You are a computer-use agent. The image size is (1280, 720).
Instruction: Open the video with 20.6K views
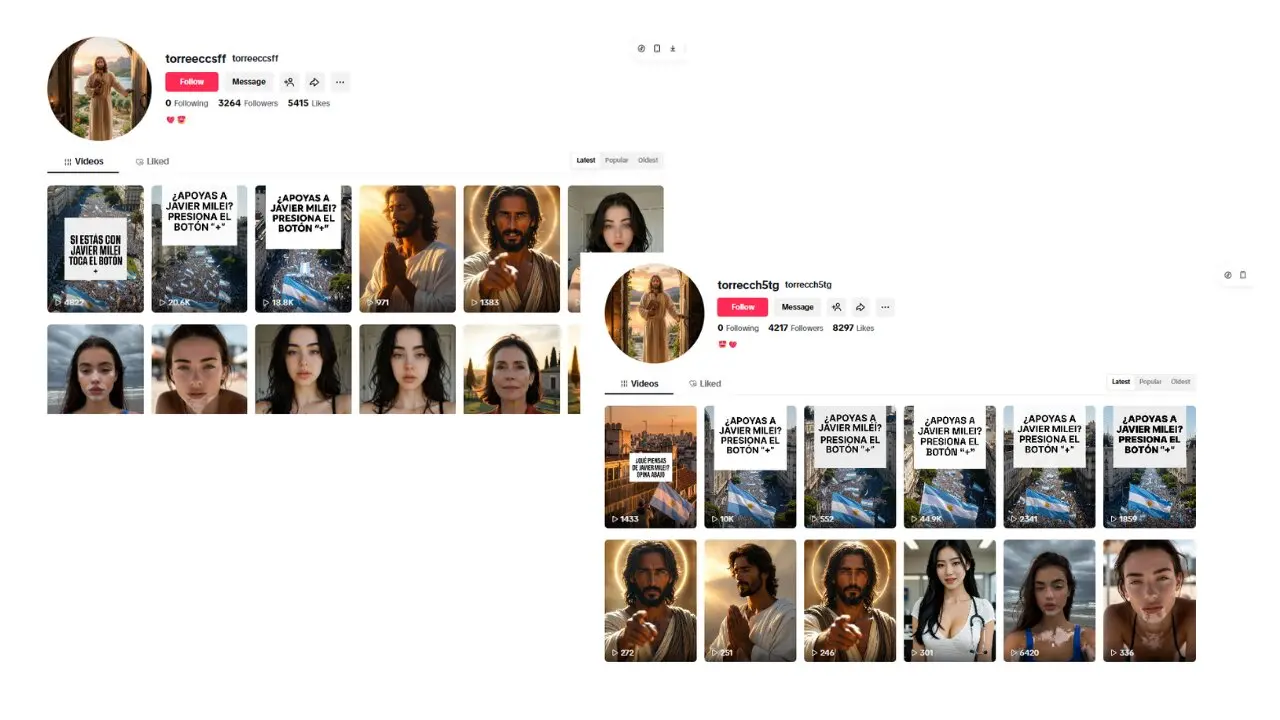(199, 249)
